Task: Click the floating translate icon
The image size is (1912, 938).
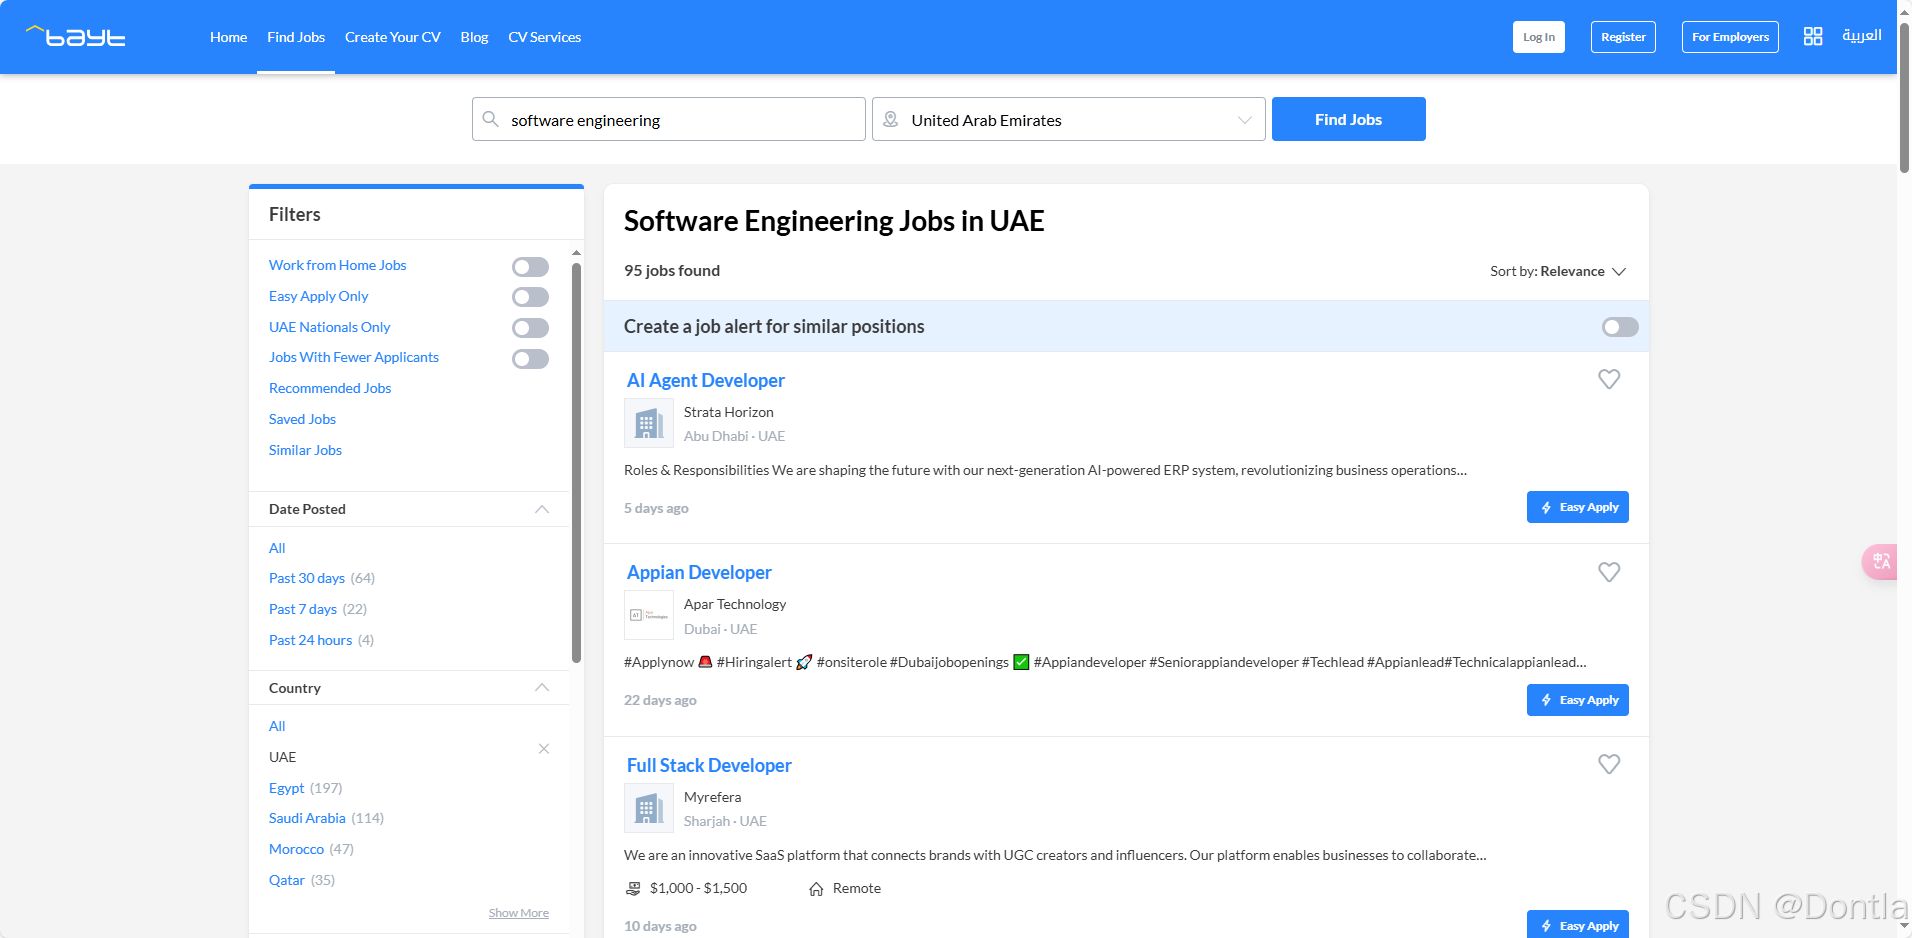Action: pyautogui.click(x=1880, y=561)
